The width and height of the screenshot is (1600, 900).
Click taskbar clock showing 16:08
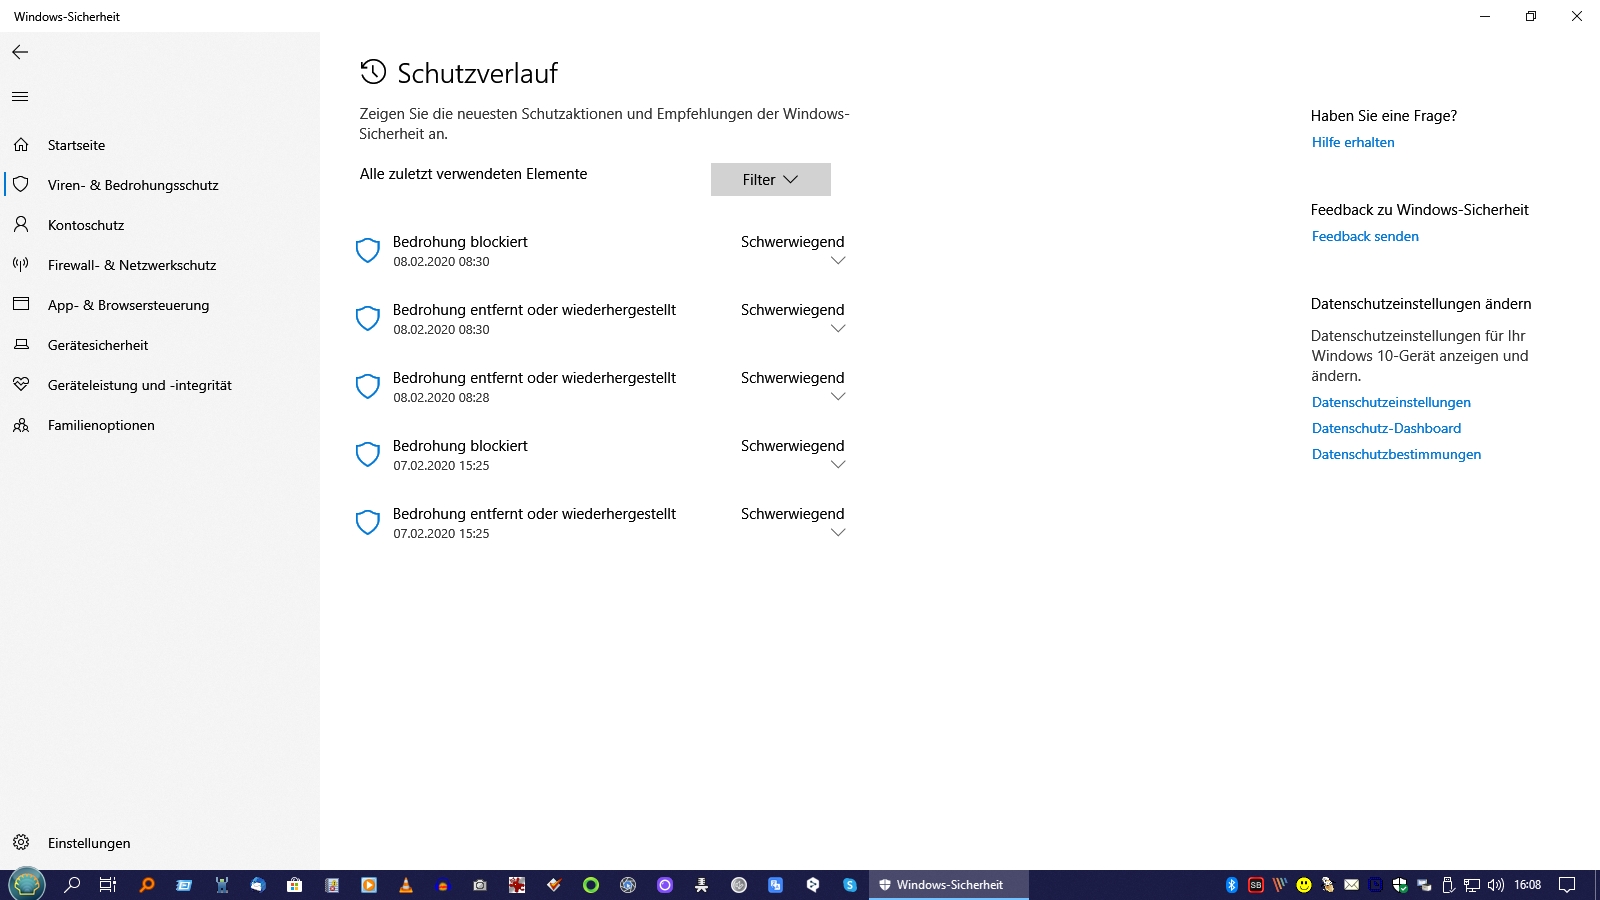pos(1527,885)
